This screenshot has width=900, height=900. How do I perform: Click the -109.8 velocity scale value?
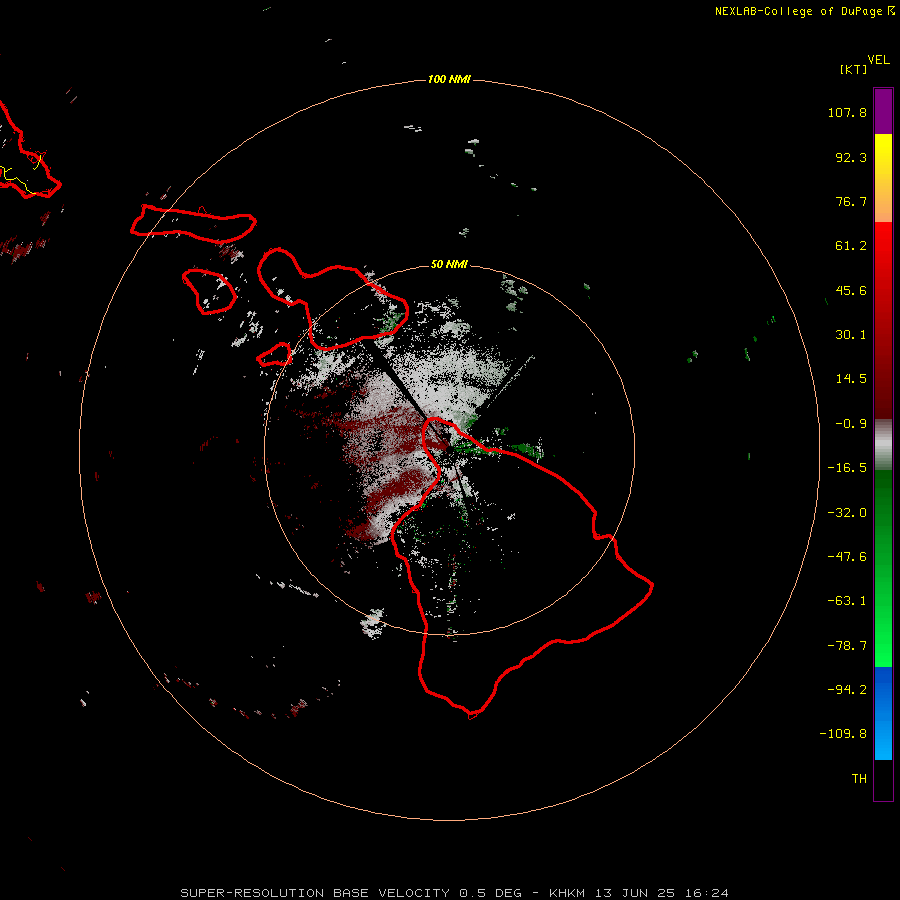click(843, 734)
